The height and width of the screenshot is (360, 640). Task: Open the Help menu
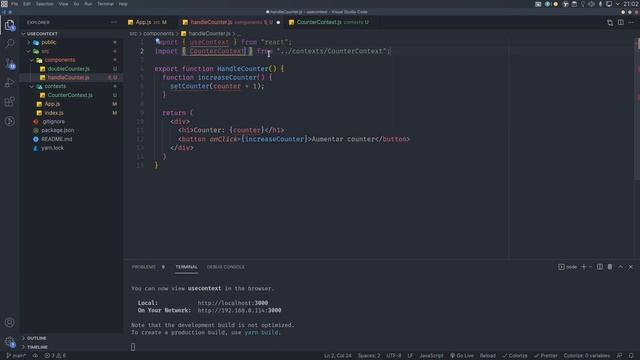[x=123, y=4]
